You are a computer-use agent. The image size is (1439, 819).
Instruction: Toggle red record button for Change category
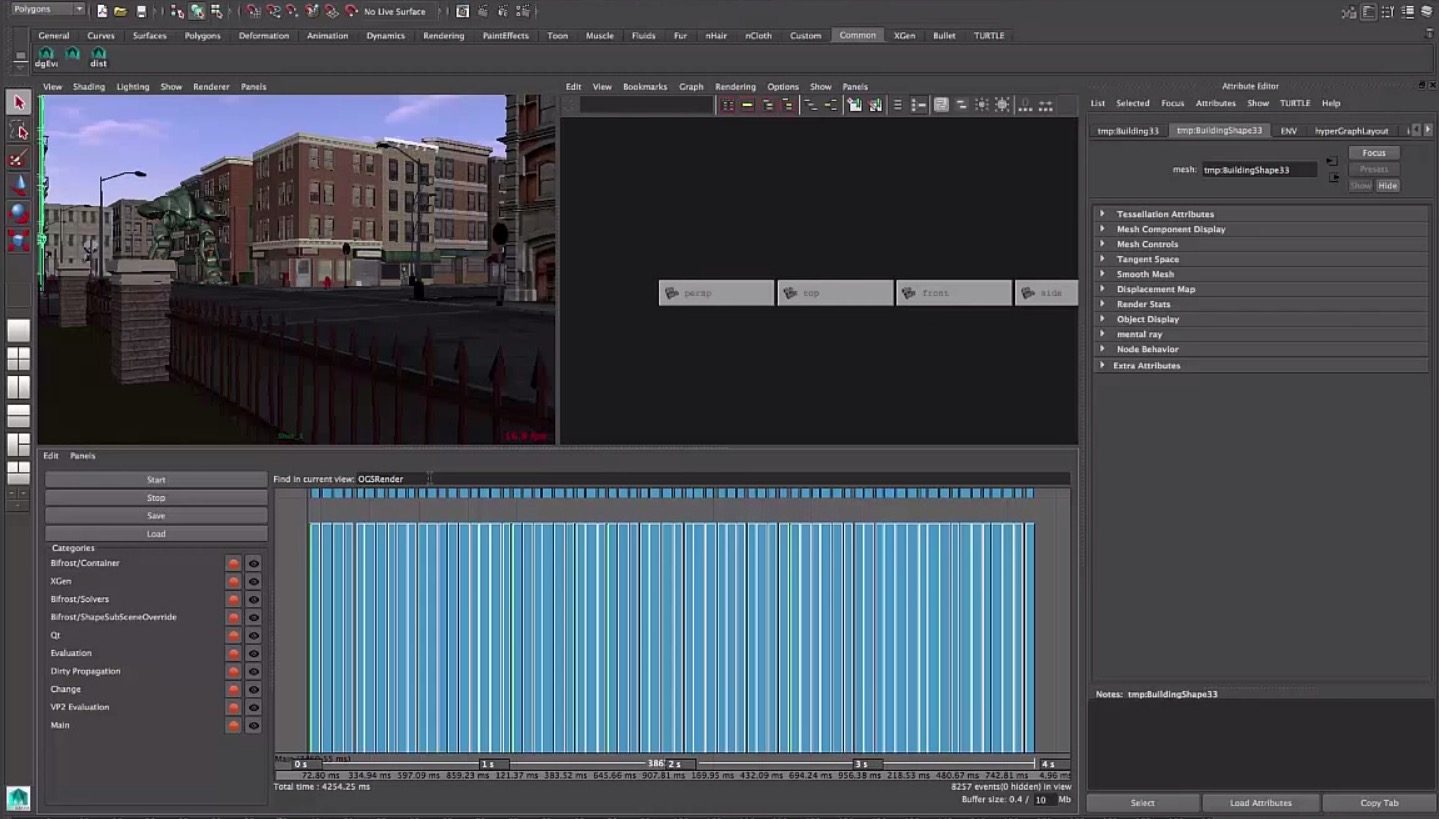(233, 689)
